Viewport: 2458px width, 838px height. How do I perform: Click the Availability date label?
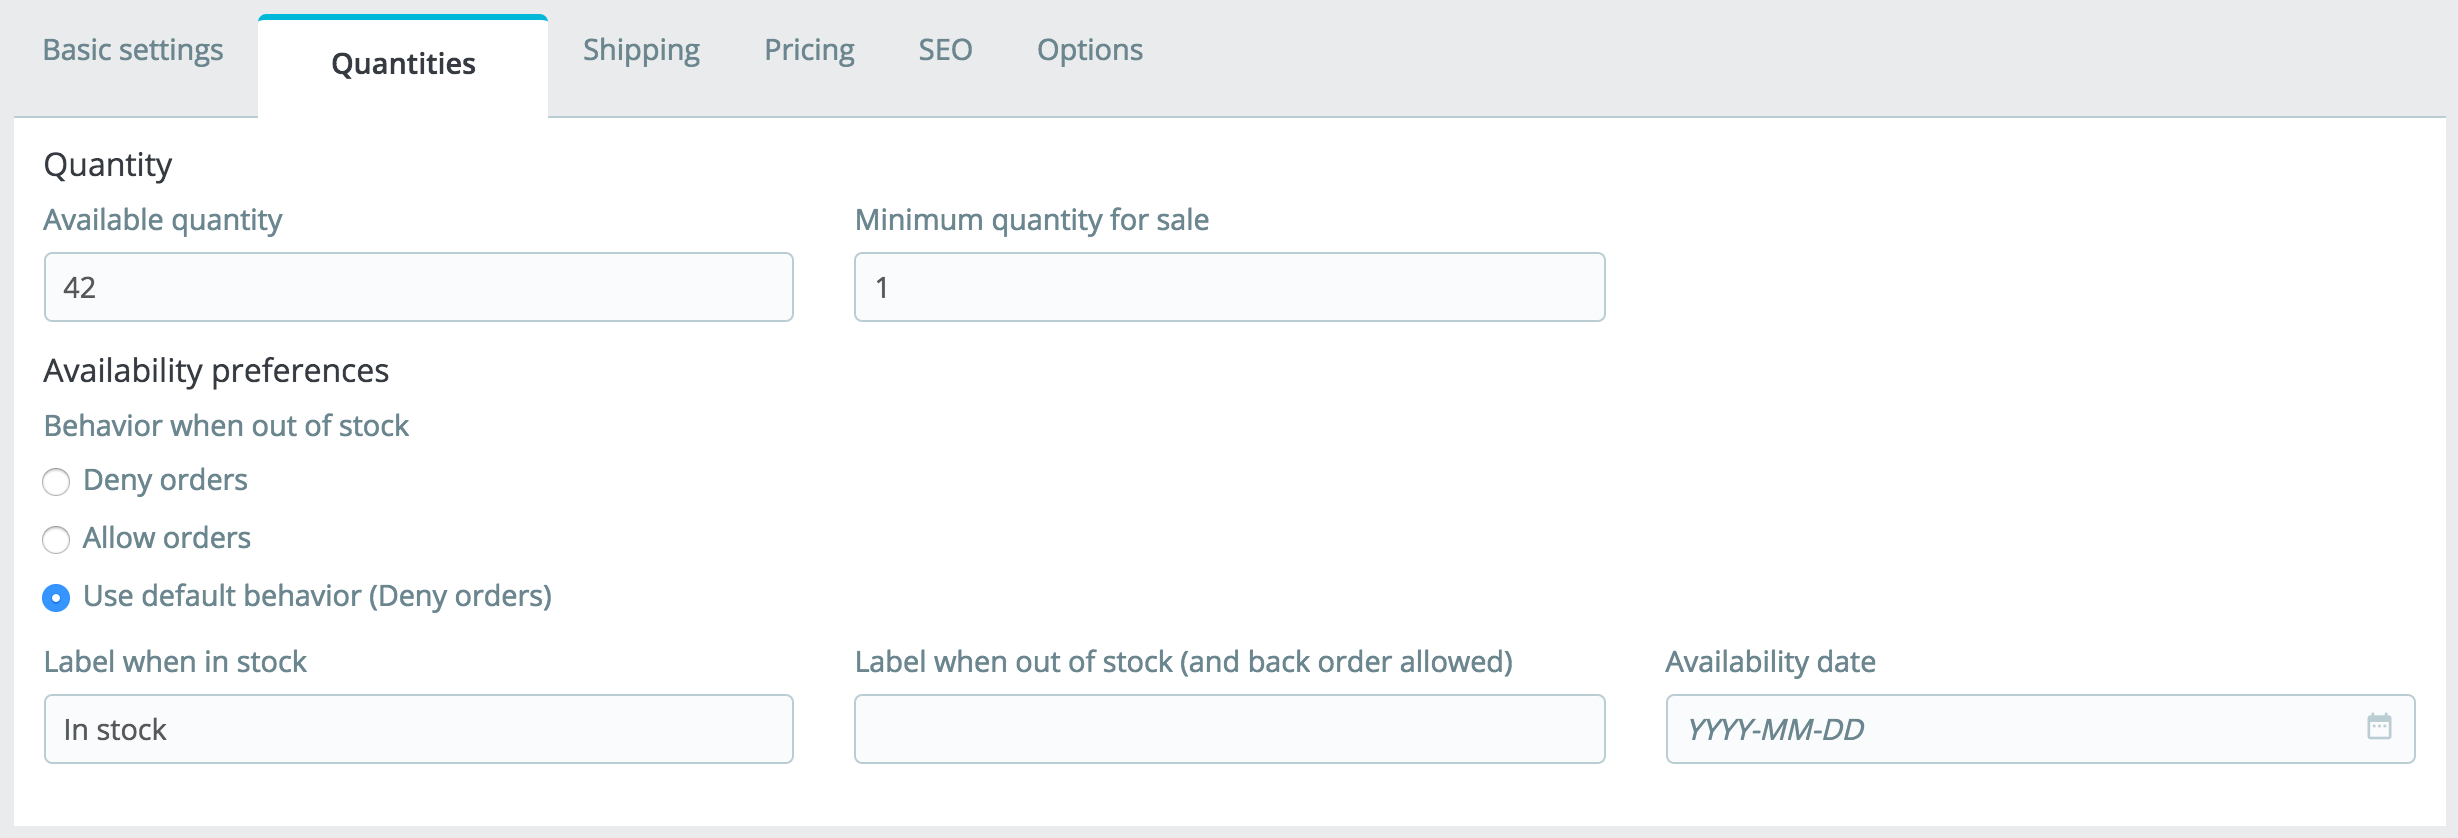1770,662
